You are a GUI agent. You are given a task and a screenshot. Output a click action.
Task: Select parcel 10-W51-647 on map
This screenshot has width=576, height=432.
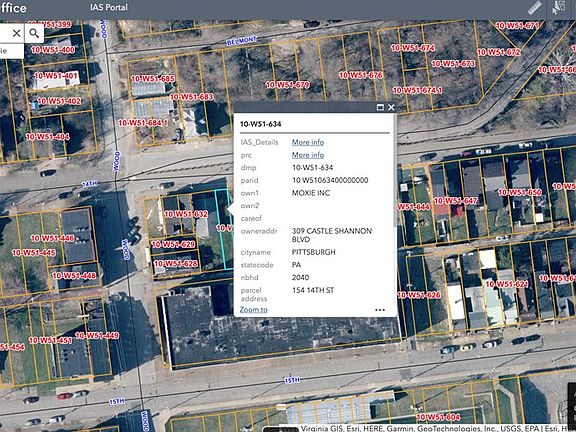tap(456, 201)
